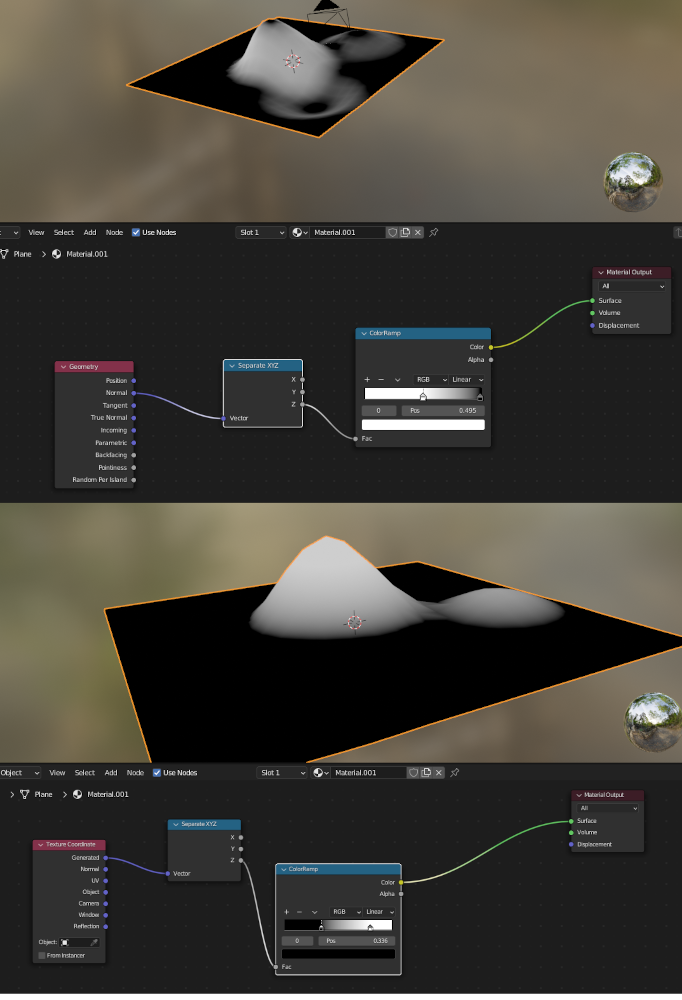The height and width of the screenshot is (1000, 682).
Task: Click white color swatch in upper ColorRamp
Action: pos(423,425)
